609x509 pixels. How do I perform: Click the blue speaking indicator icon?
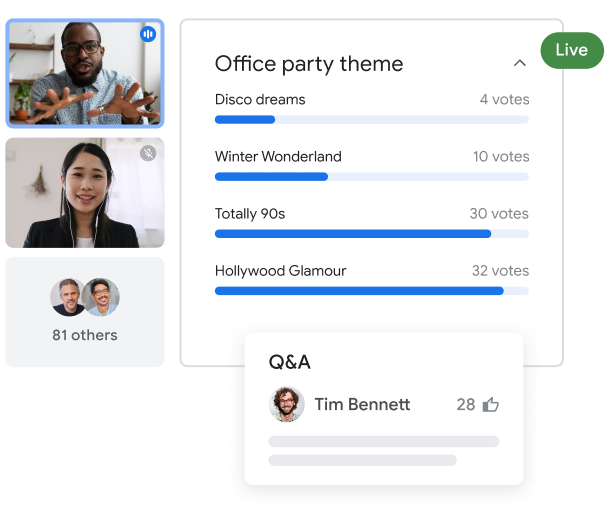point(148,34)
